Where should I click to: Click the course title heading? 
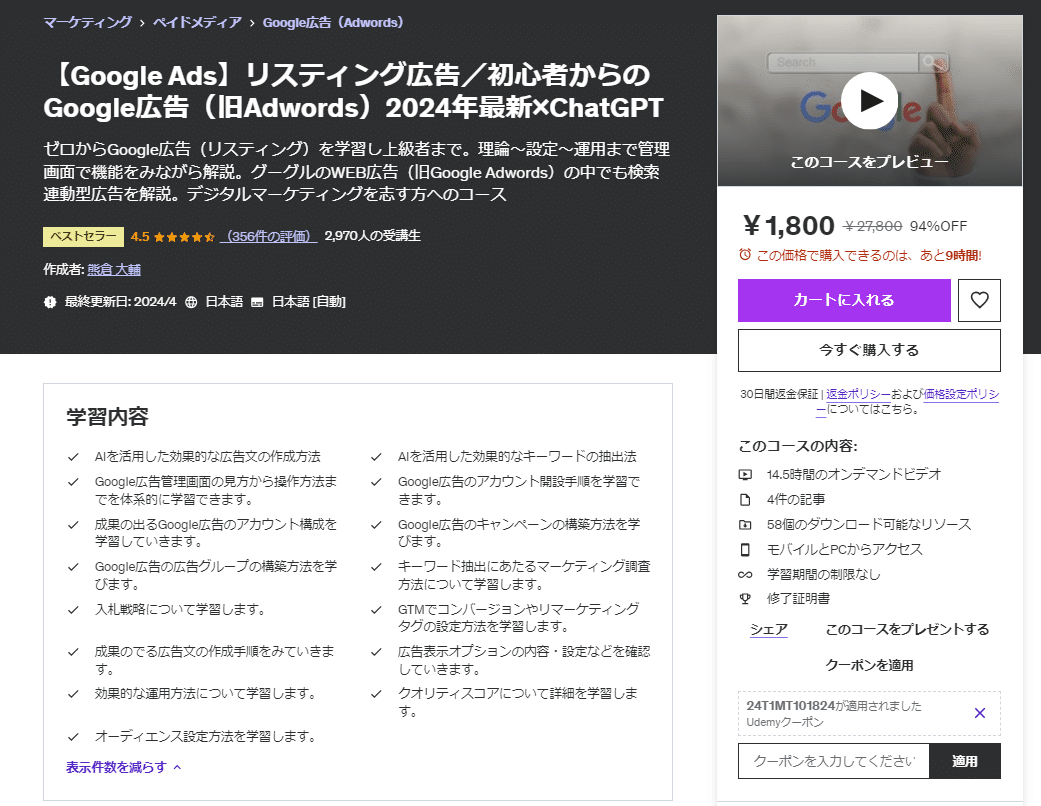(353, 91)
